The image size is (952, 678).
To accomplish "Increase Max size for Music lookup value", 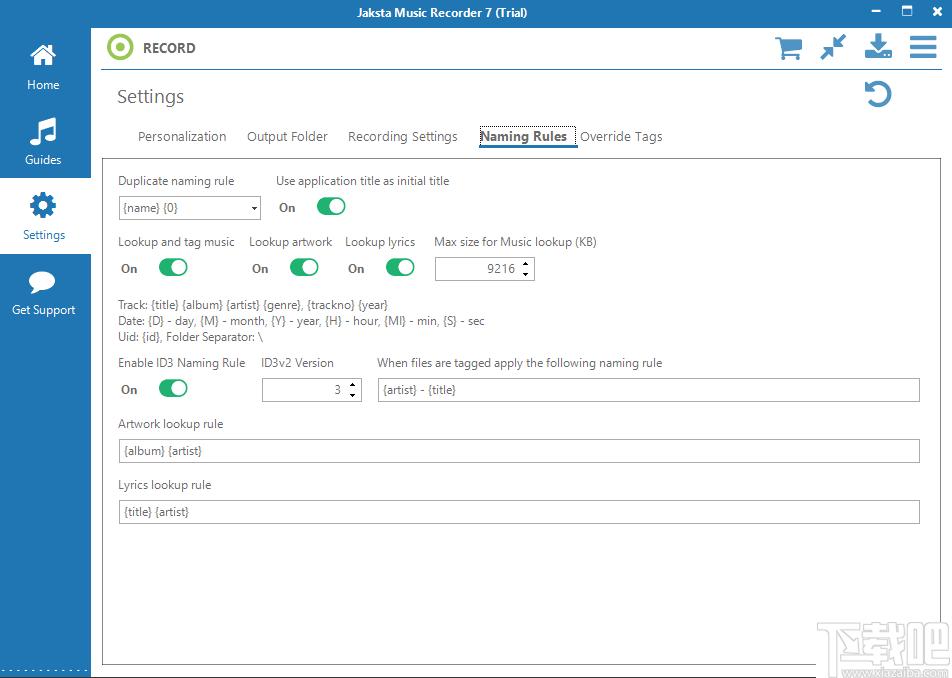I will pos(525,263).
